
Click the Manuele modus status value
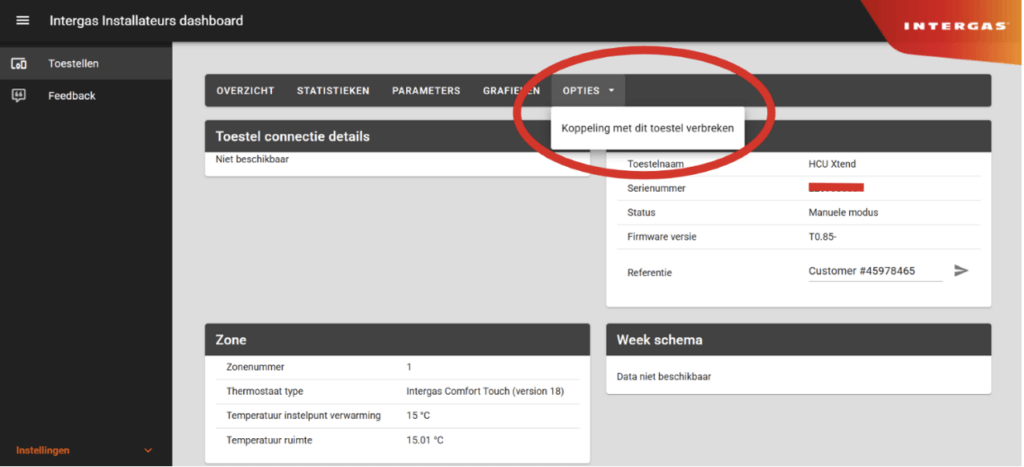pyautogui.click(x=843, y=212)
